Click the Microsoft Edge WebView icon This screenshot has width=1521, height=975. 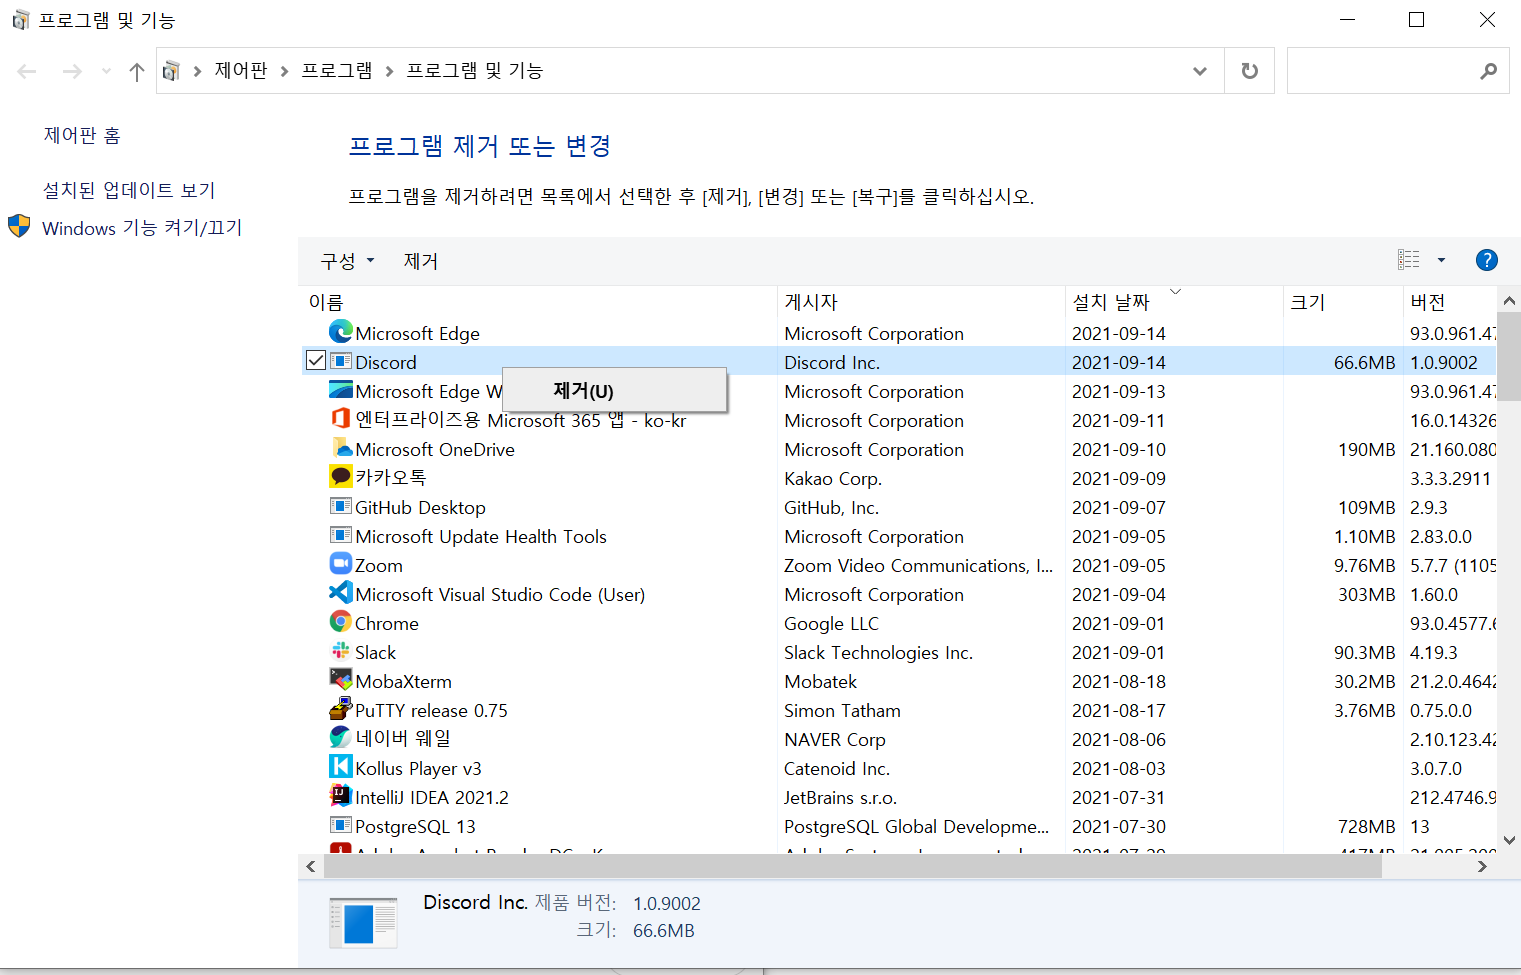click(x=341, y=390)
